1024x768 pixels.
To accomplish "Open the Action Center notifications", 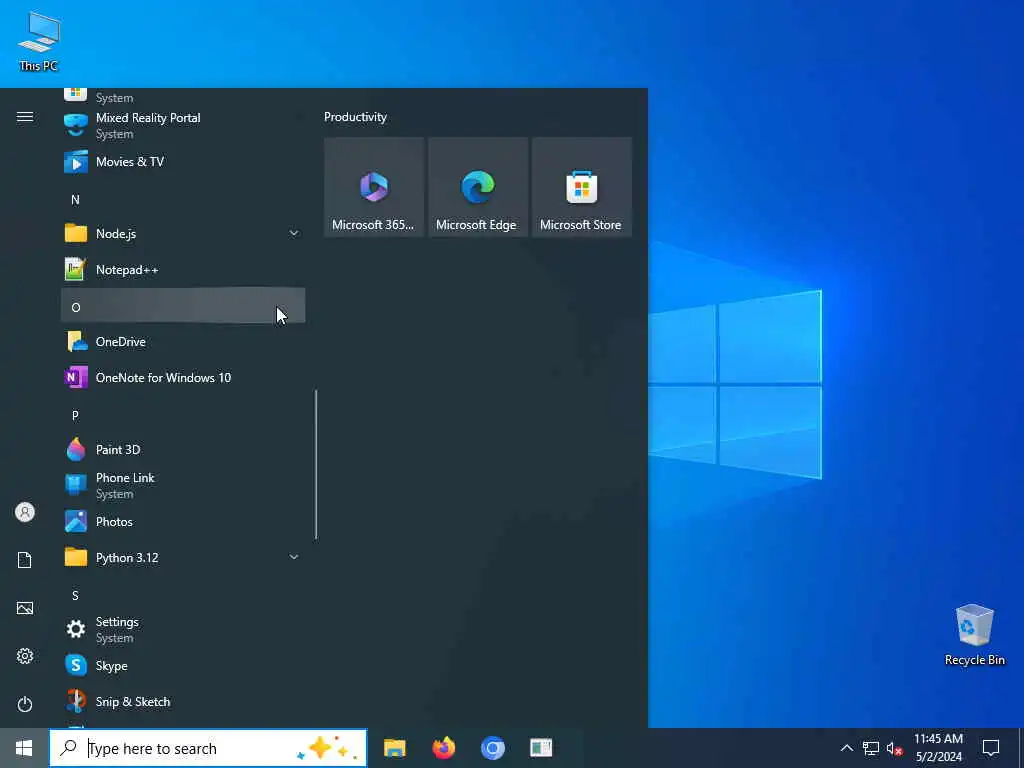I will pyautogui.click(x=991, y=748).
